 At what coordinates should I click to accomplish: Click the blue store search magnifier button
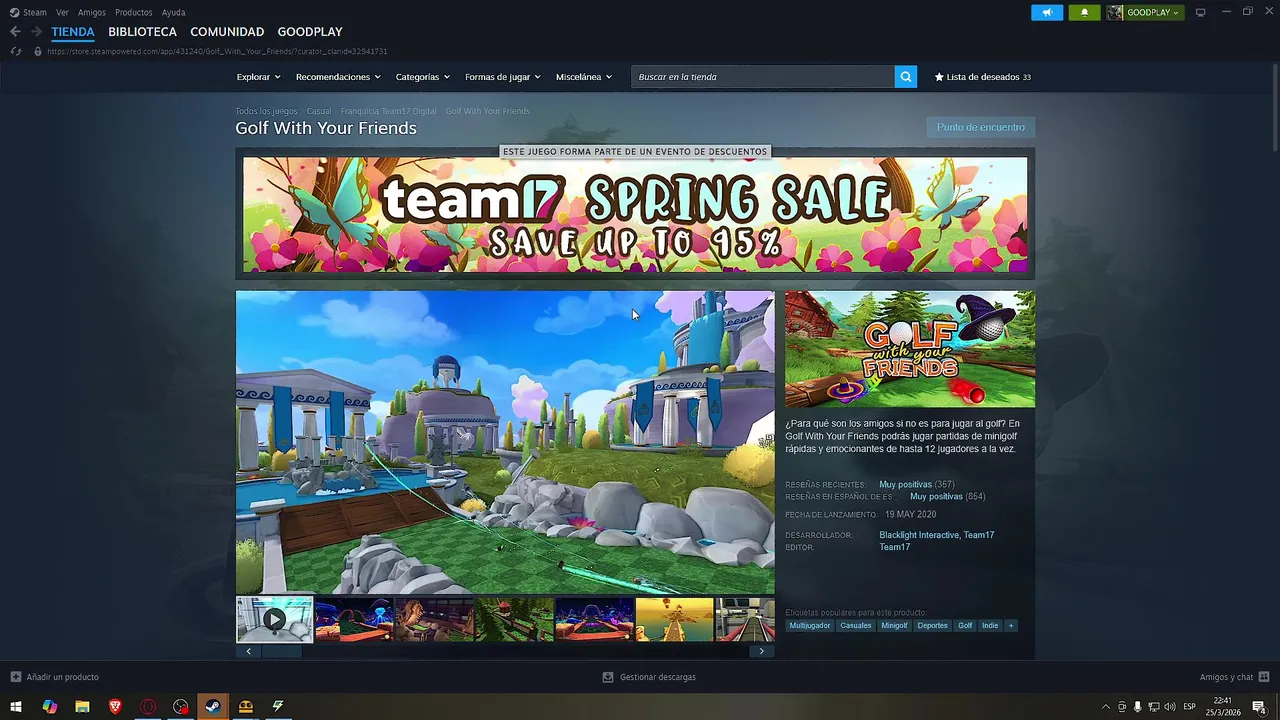[906, 77]
